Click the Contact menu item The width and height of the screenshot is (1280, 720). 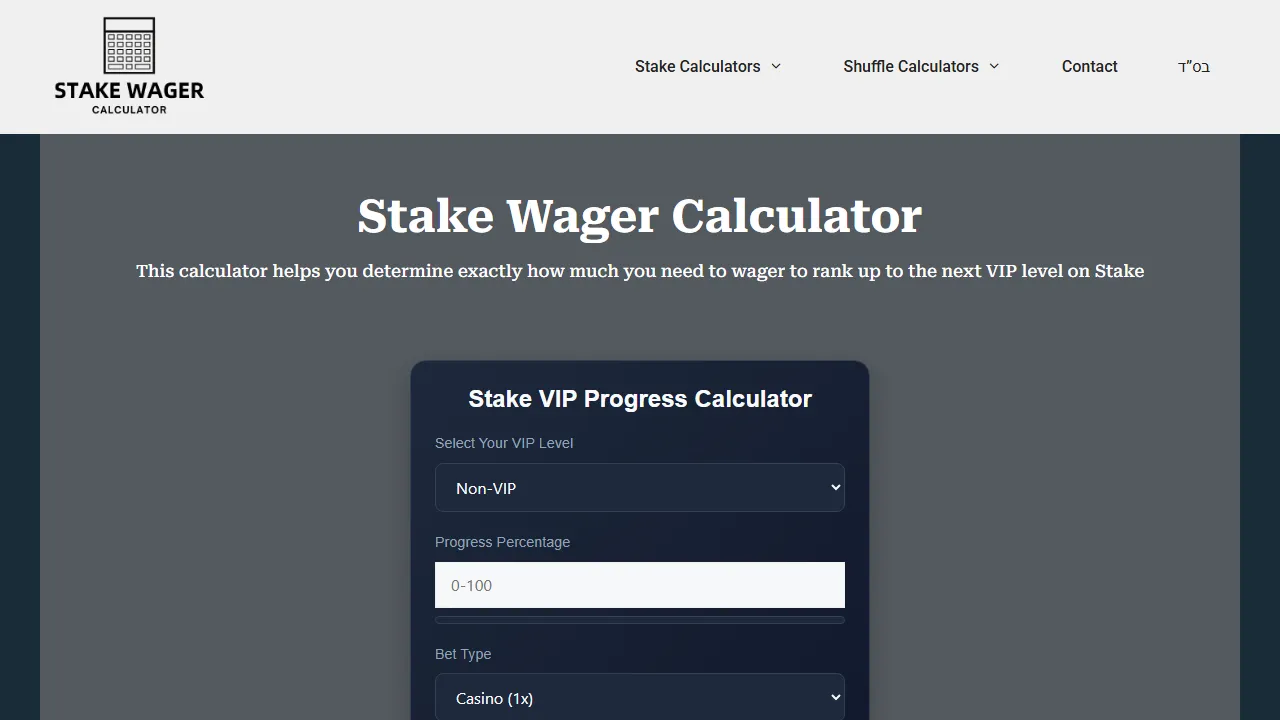(1089, 66)
